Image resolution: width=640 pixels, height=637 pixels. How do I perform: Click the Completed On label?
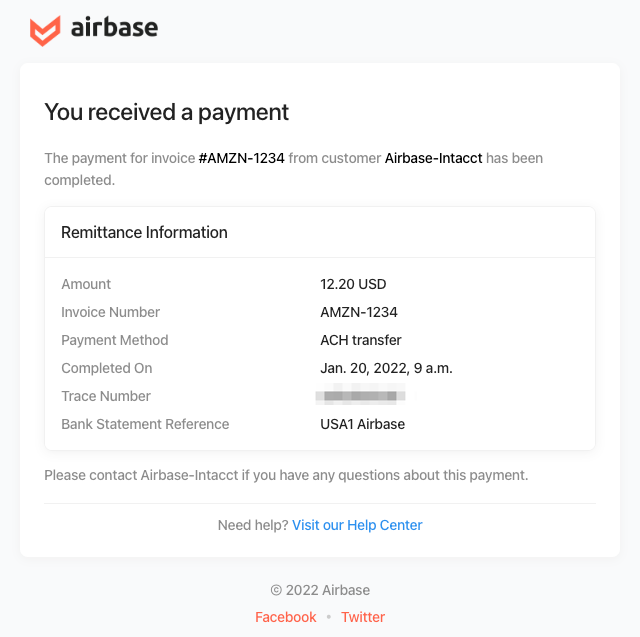point(107,368)
